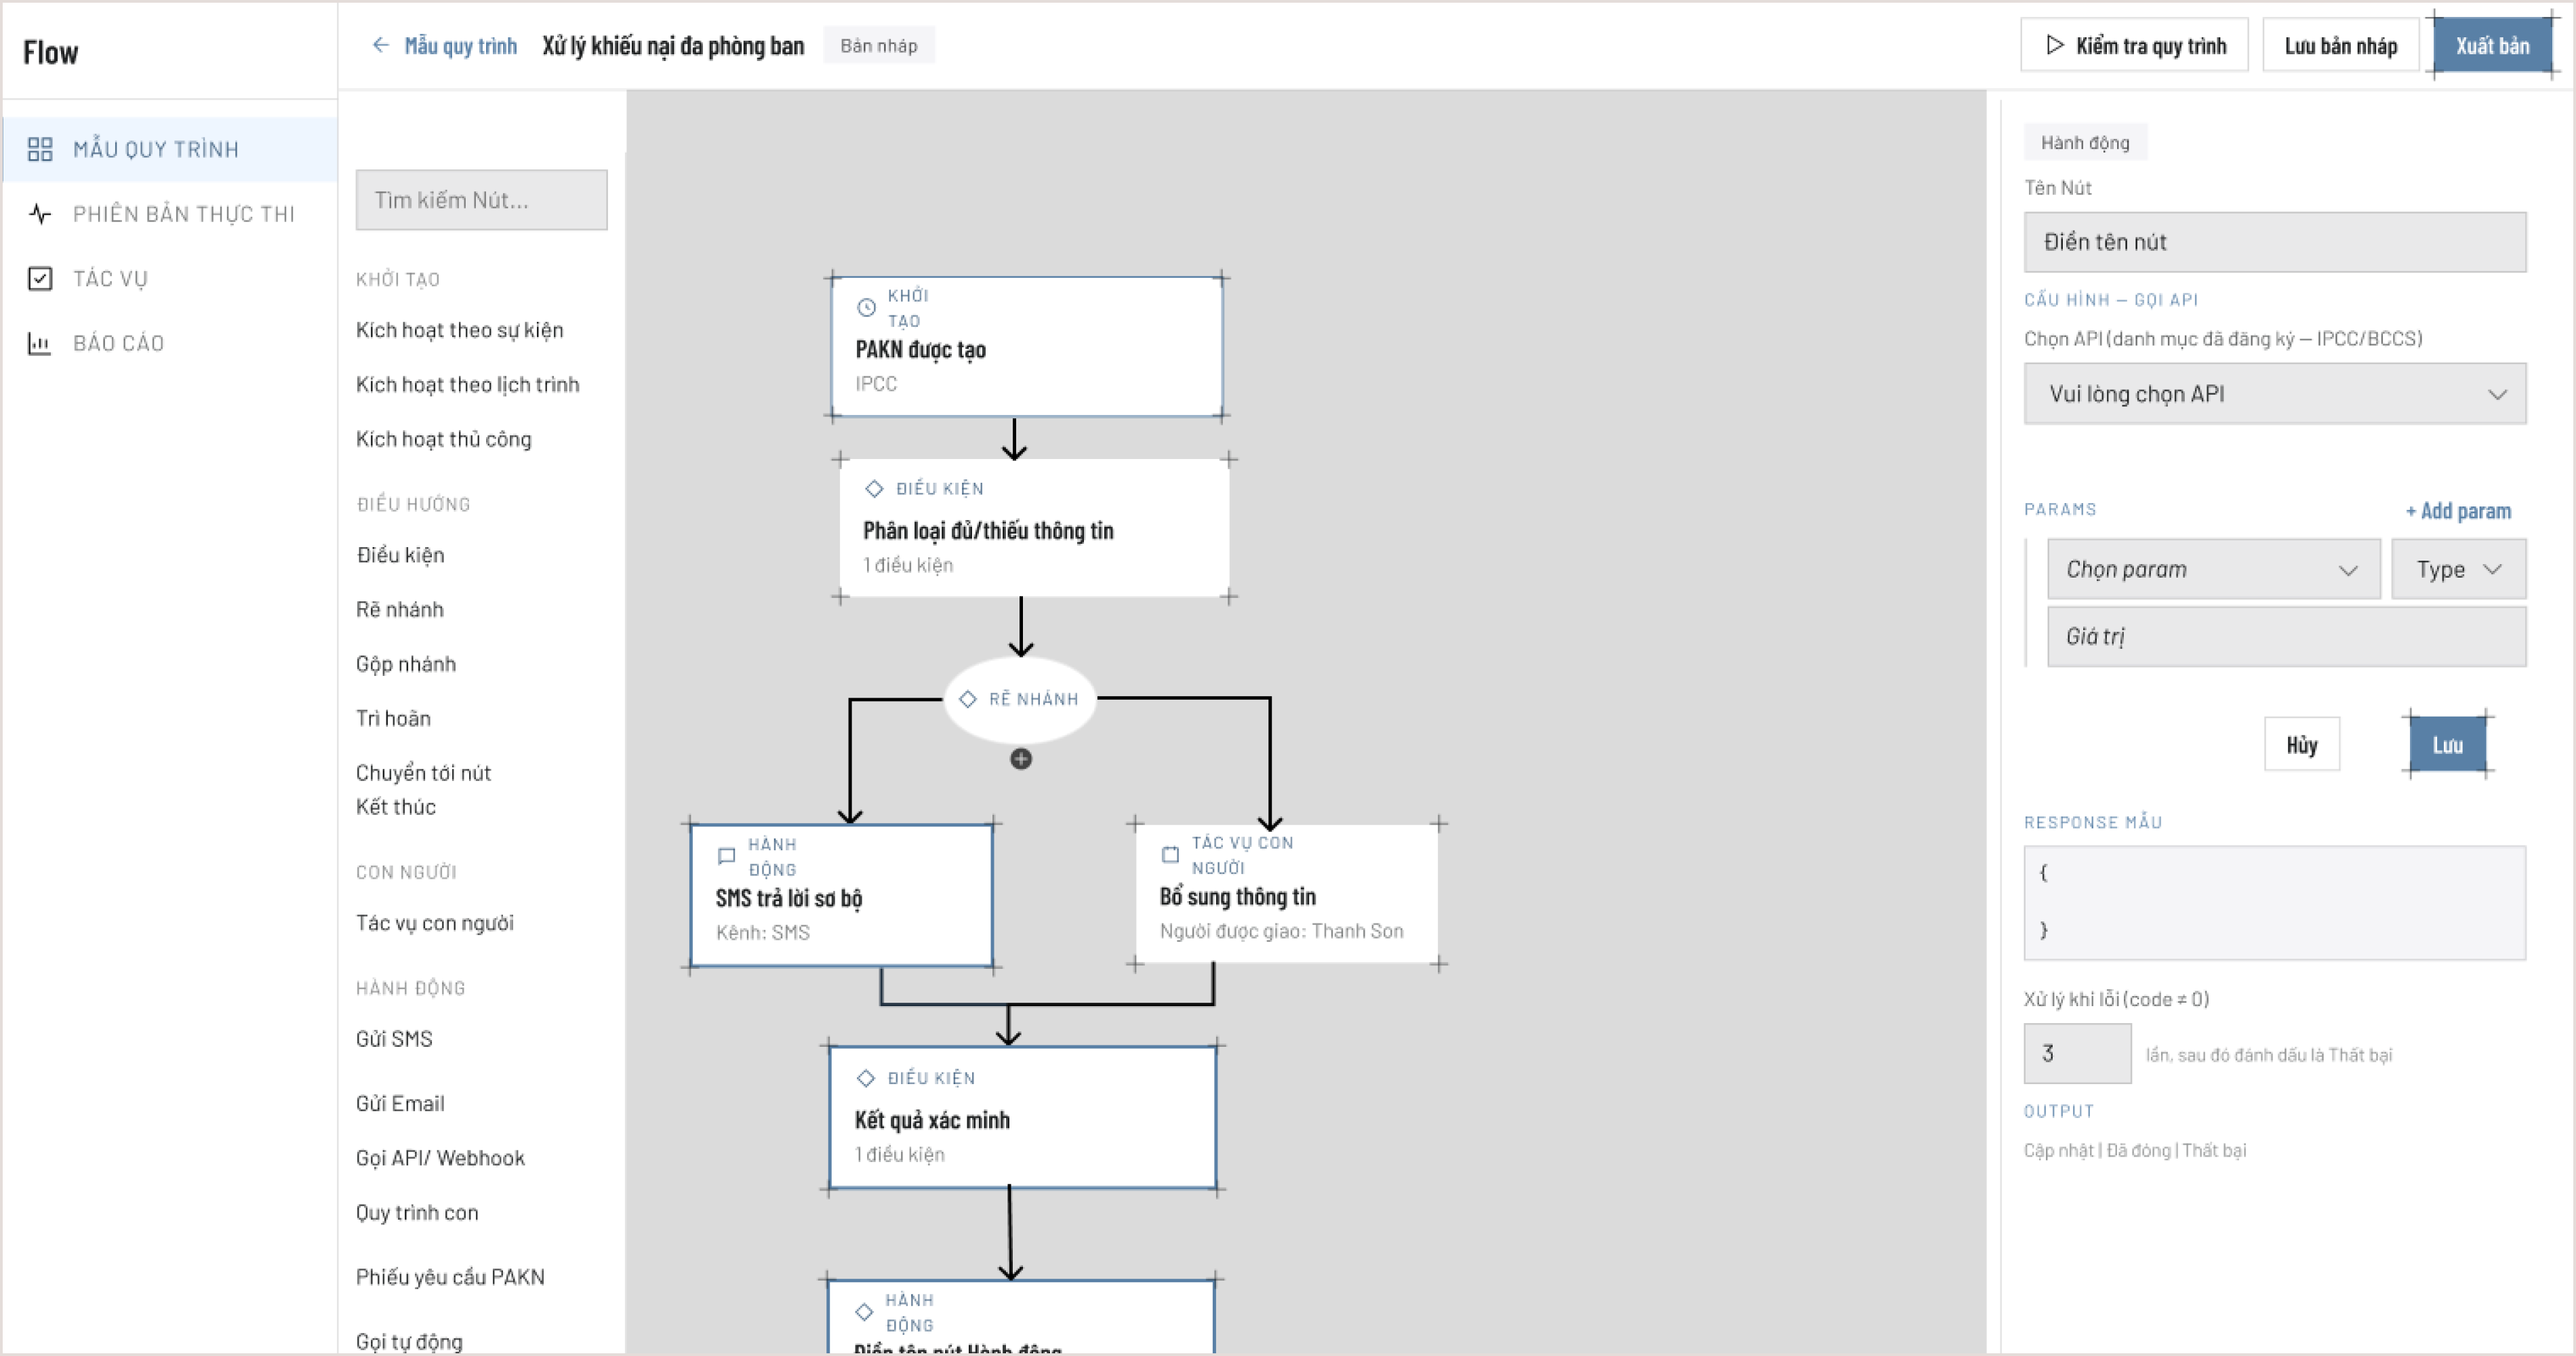This screenshot has height=1356, width=2576.
Task: Click the + Add param link
Action: coord(2458,511)
